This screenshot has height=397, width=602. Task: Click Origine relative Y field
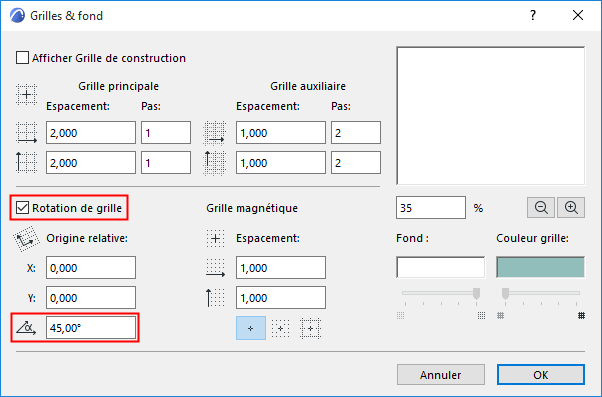coord(91,298)
